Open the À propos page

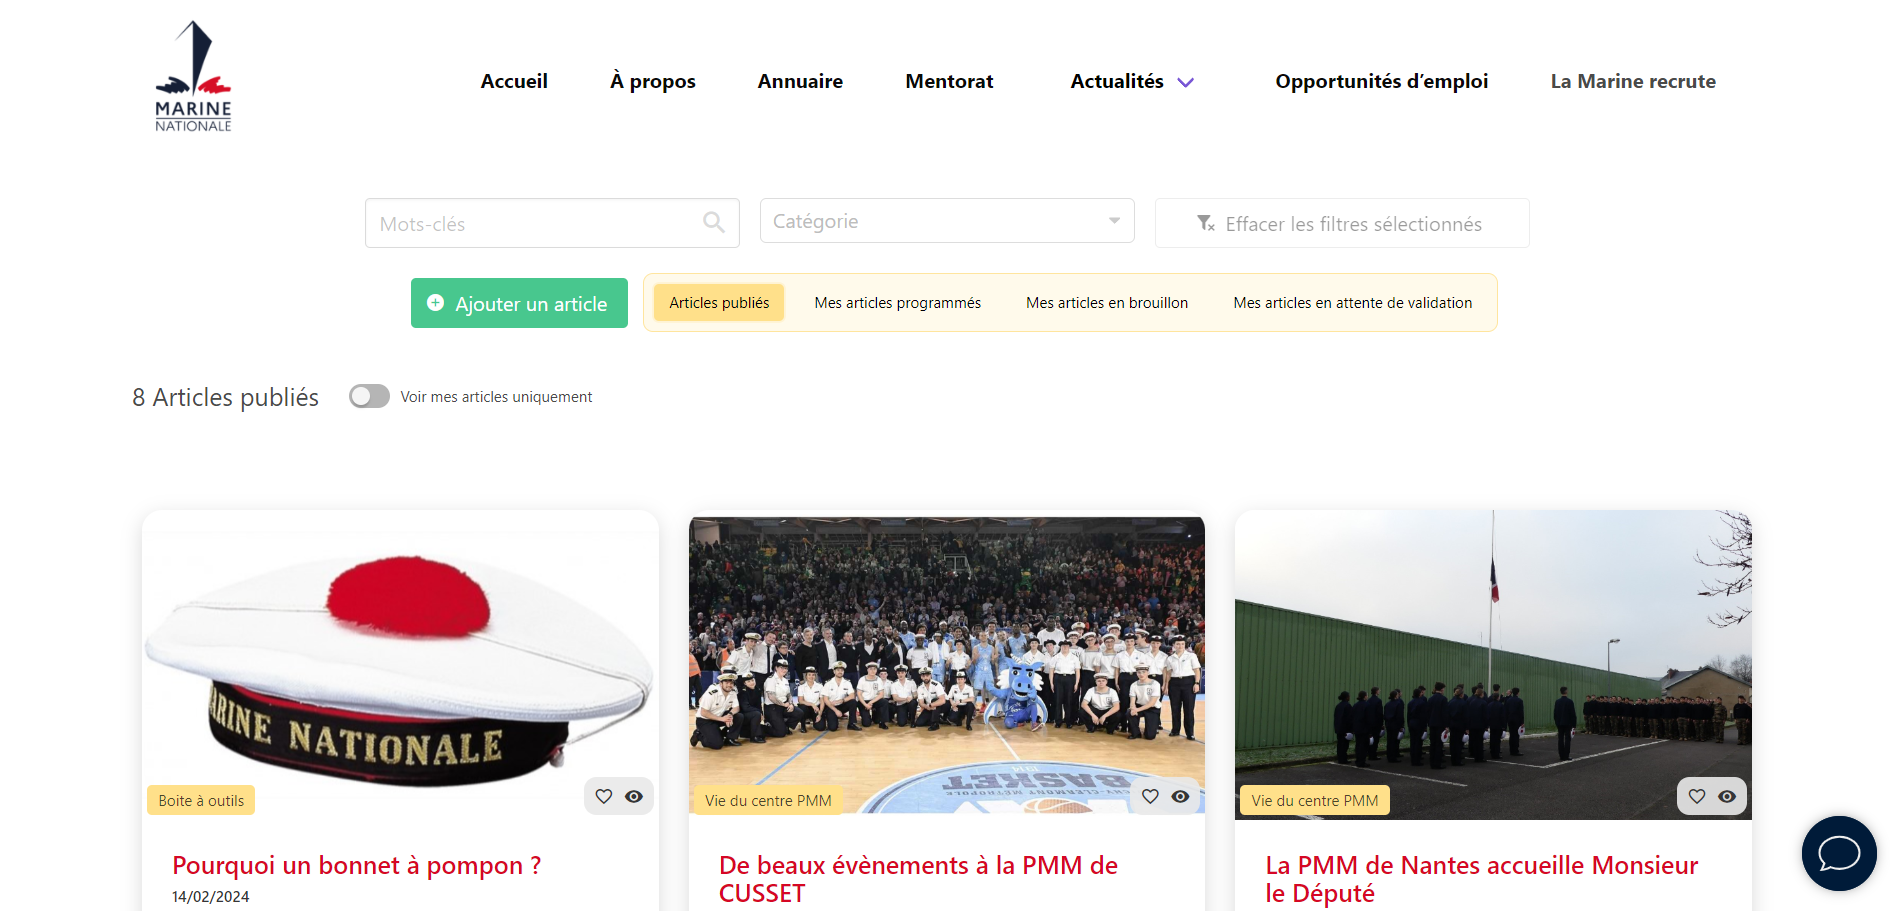[653, 81]
